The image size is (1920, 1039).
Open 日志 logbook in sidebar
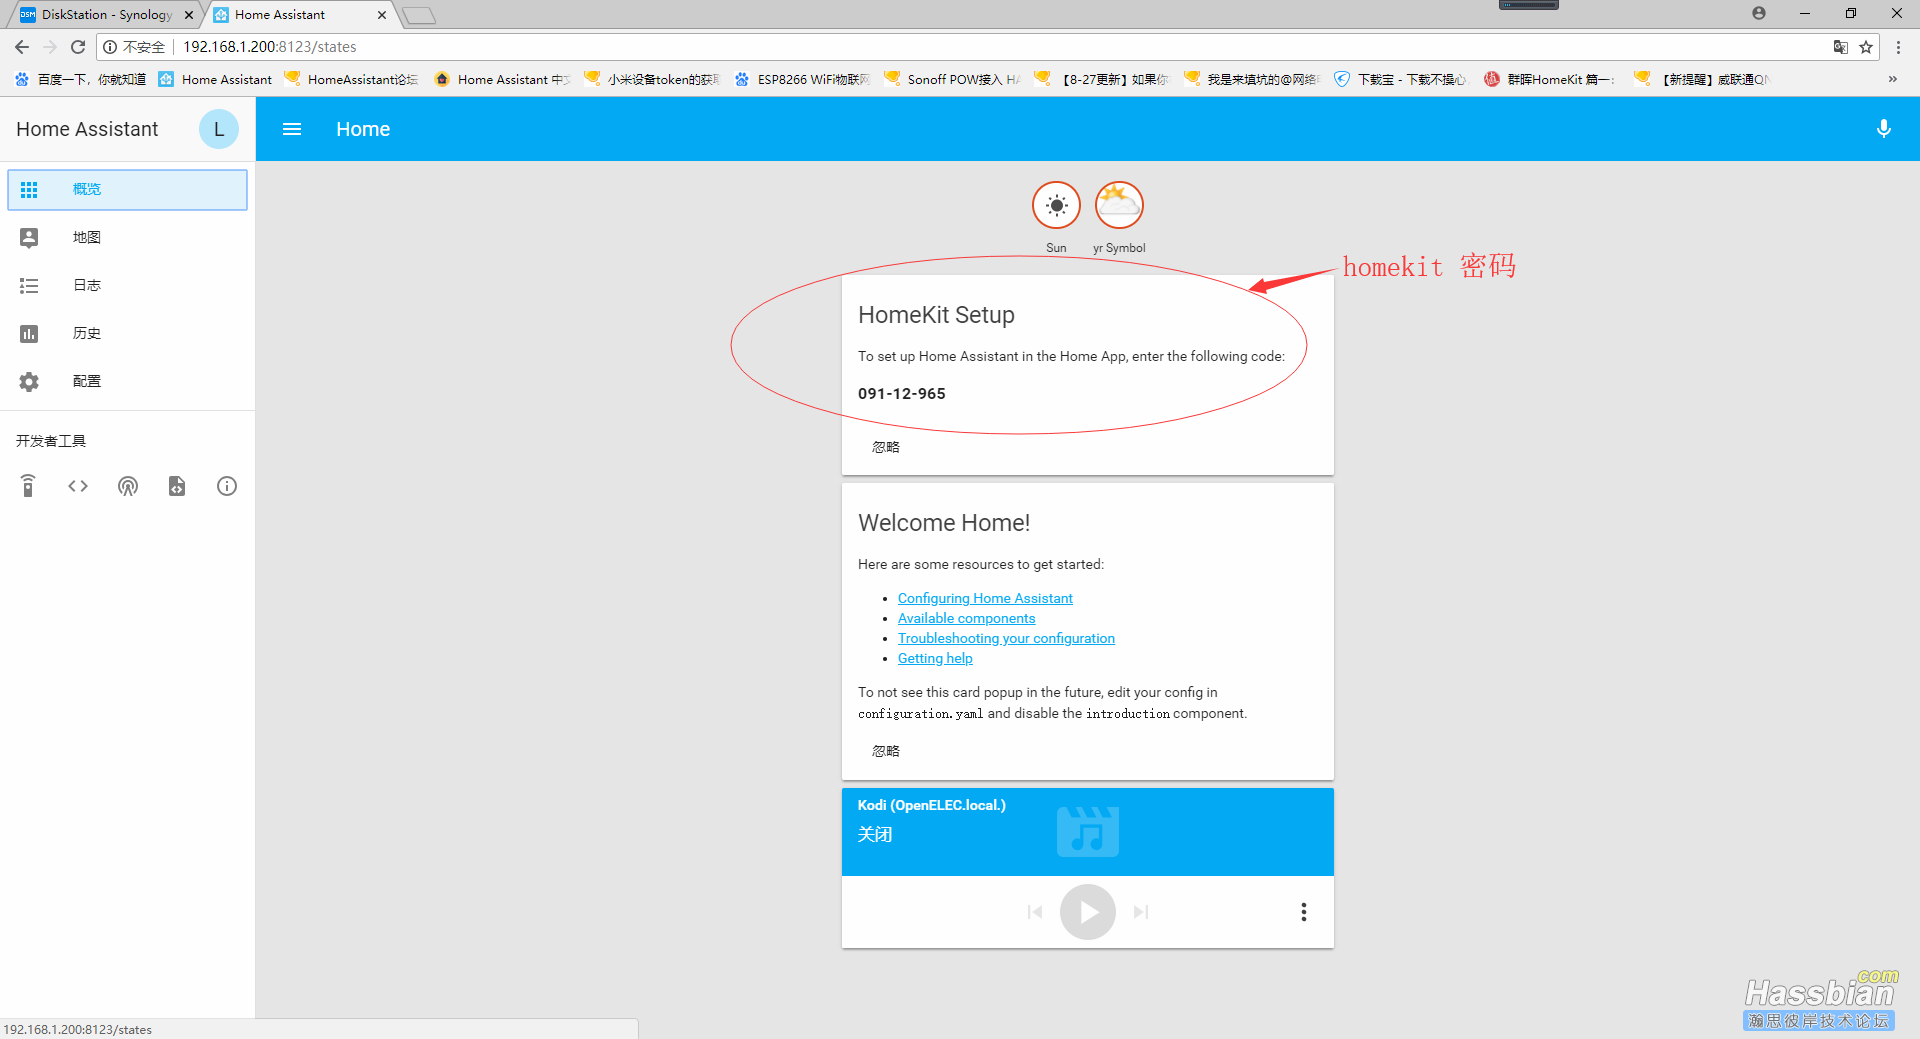click(x=127, y=285)
